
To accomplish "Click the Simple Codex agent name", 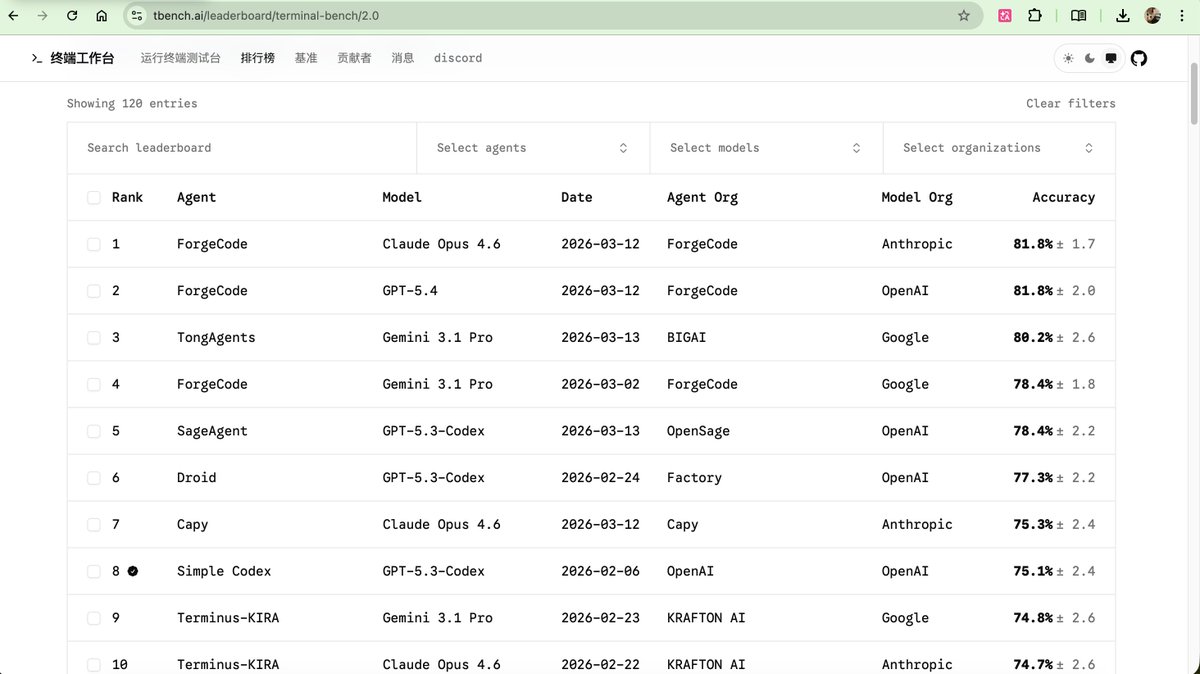I will coord(224,571).
